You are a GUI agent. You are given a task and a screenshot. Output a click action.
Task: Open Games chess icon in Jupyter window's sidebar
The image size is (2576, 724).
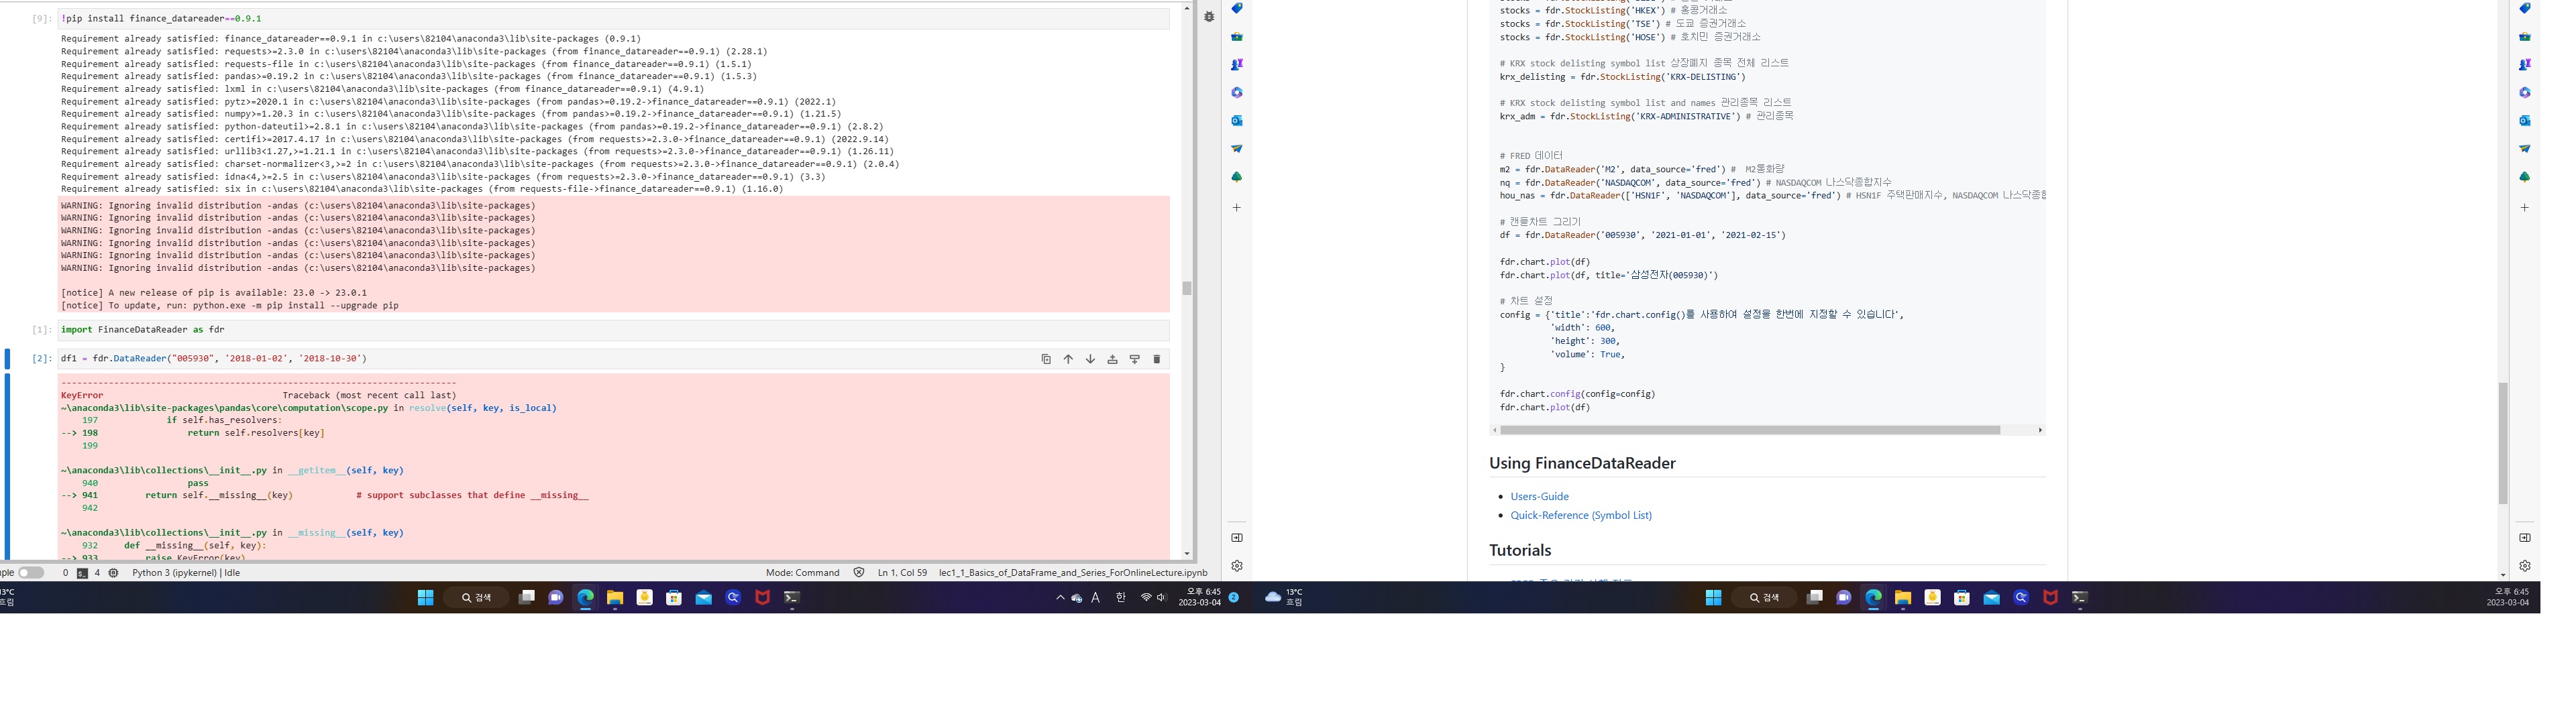1237,64
